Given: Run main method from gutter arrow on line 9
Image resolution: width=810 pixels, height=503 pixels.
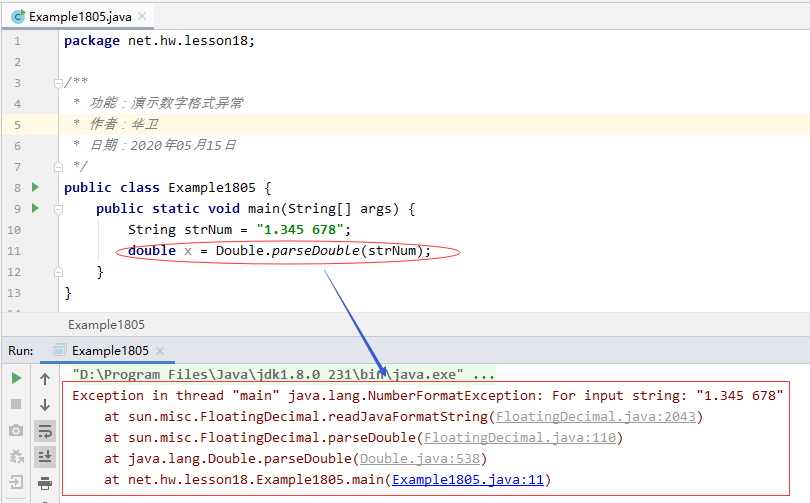Looking at the screenshot, I should click(35, 208).
